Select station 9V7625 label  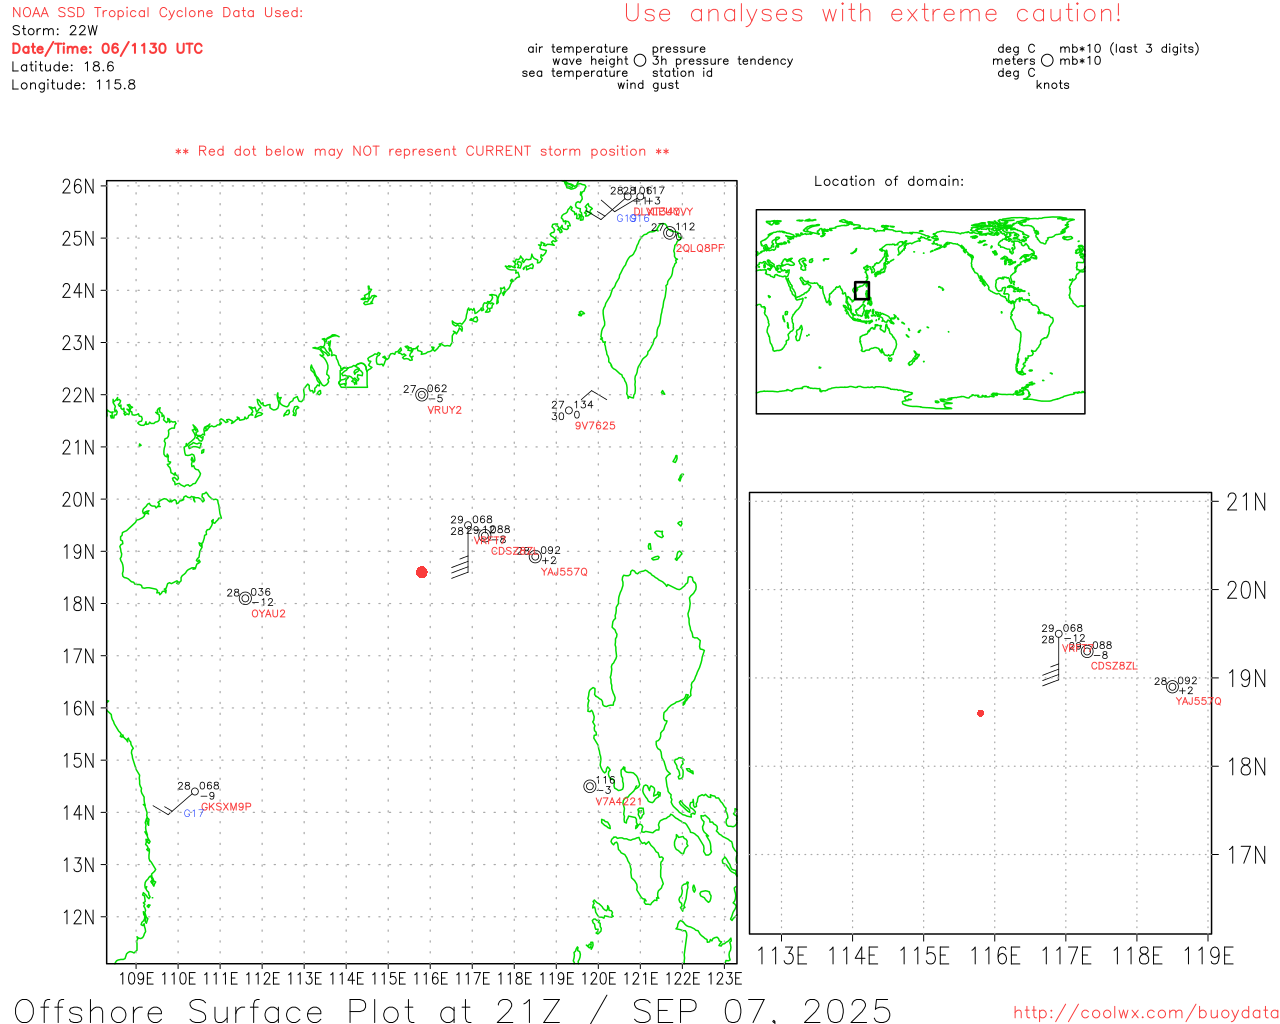tap(595, 426)
